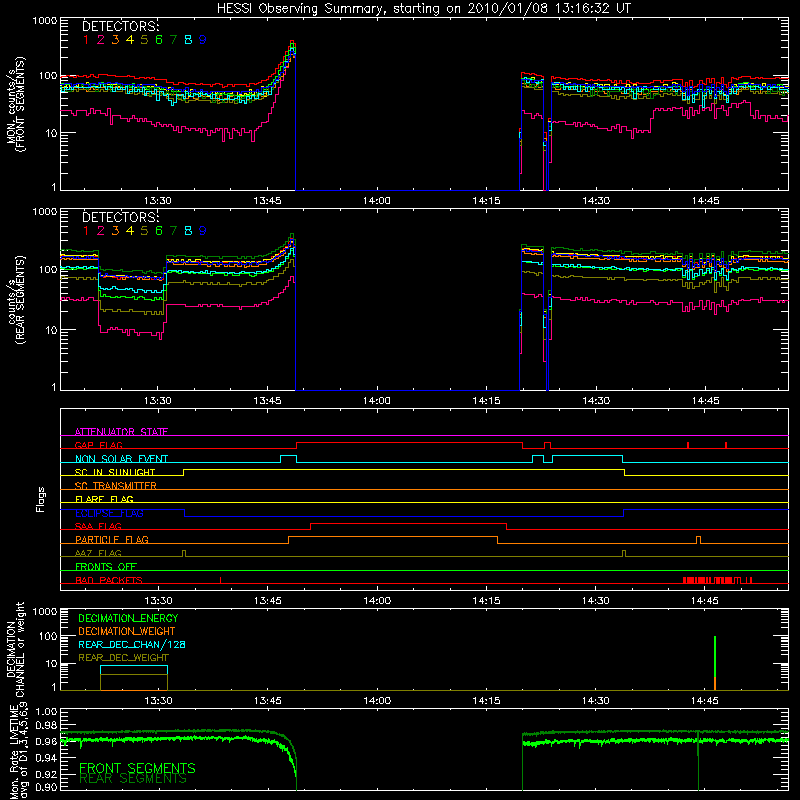Click the REAR_DEC_WEIGHT legend label
The image size is (800, 800).
coord(123,658)
